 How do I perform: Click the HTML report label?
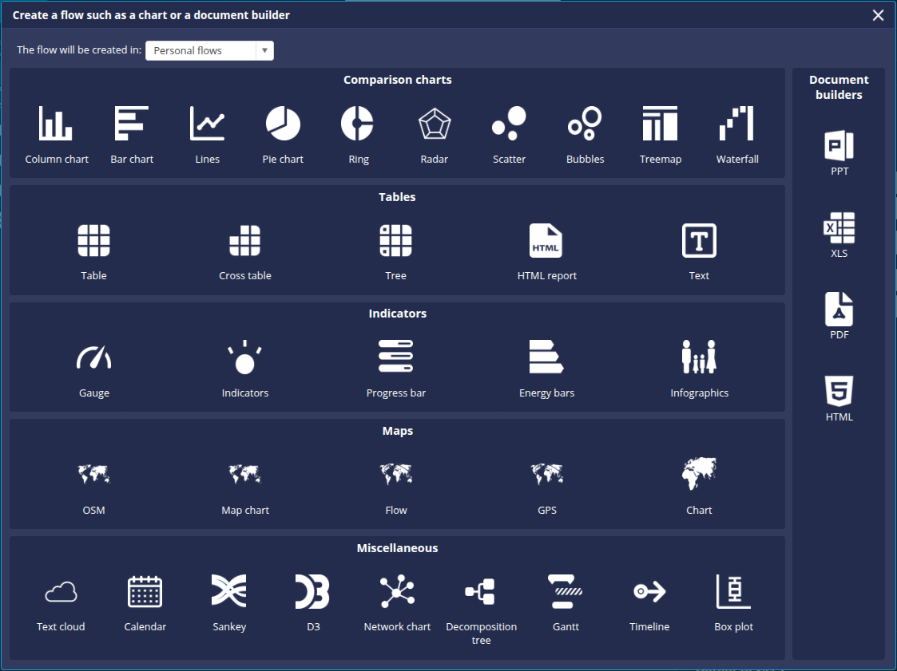(547, 276)
